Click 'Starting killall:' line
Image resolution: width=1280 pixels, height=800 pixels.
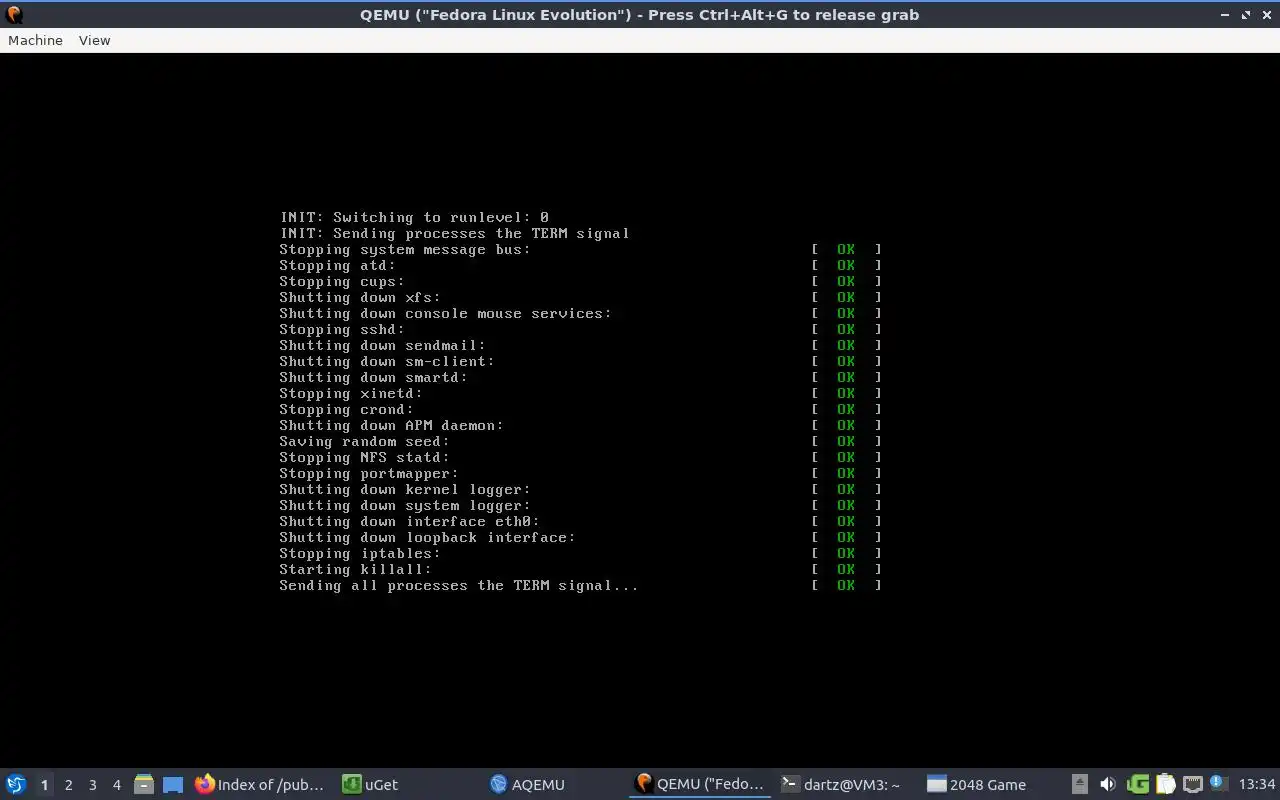coord(355,569)
